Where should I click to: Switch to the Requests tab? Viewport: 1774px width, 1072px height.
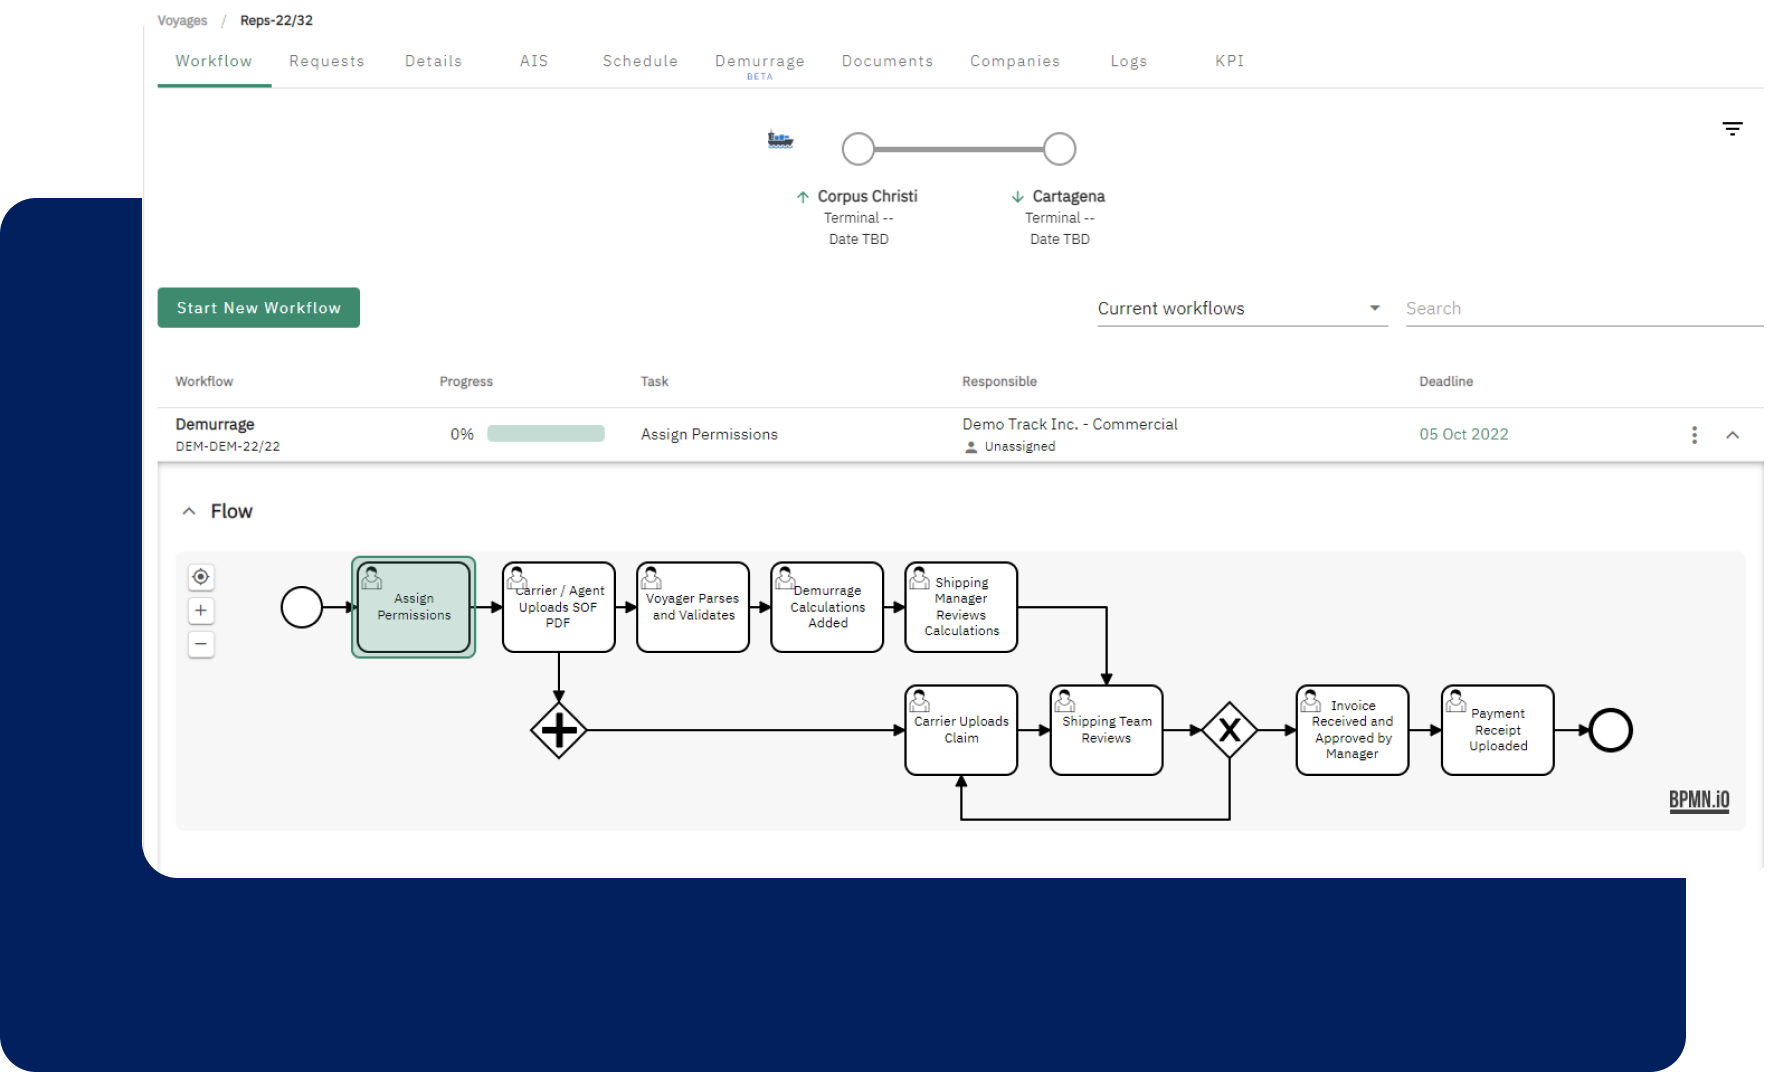[x=327, y=61]
